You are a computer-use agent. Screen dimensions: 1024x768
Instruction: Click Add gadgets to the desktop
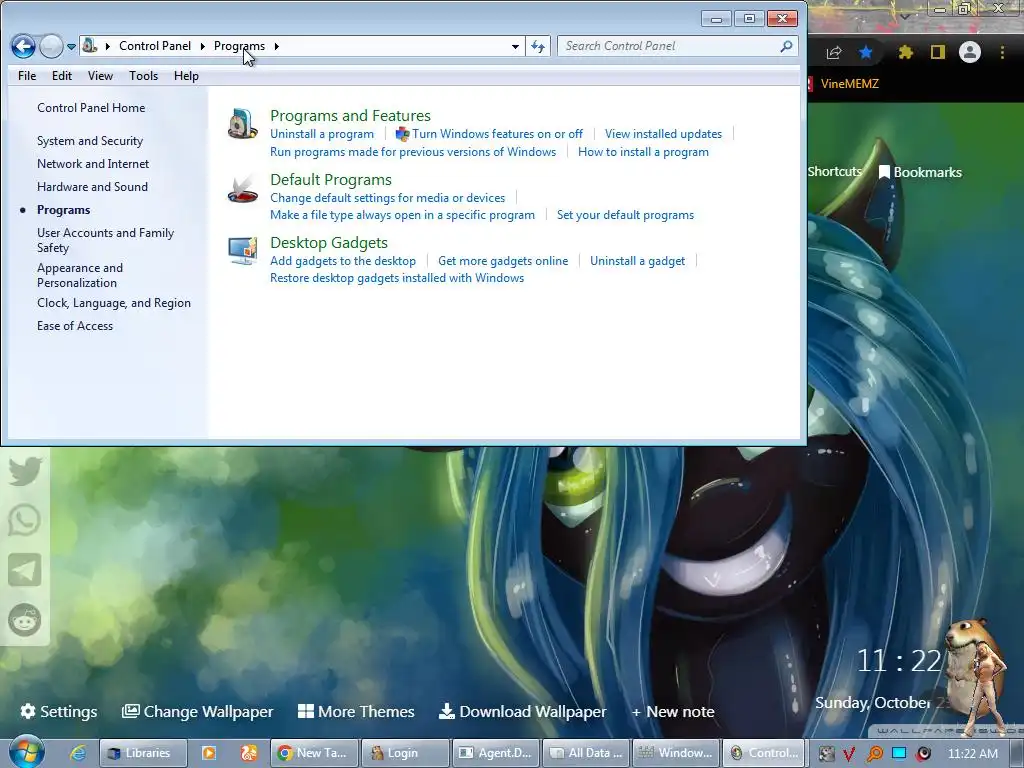point(343,261)
